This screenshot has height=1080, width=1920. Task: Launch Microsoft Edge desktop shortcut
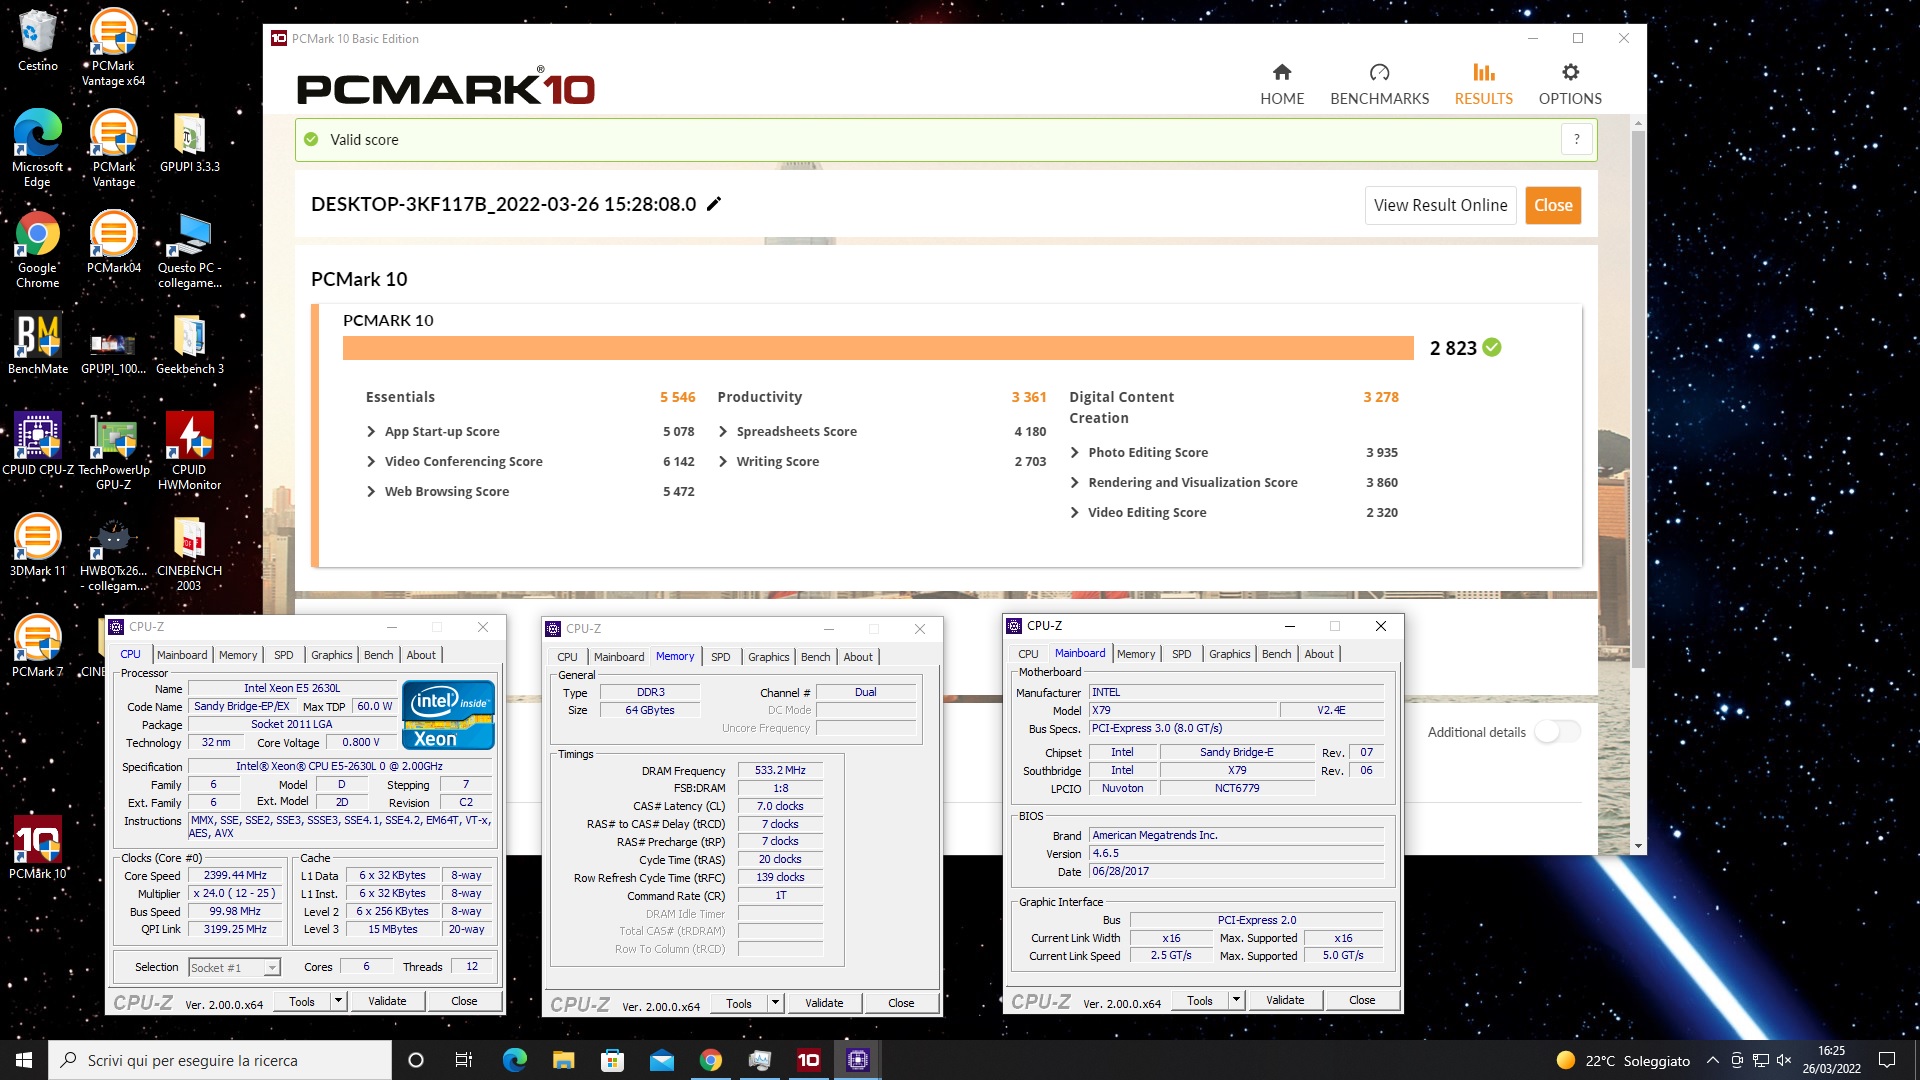tap(37, 148)
